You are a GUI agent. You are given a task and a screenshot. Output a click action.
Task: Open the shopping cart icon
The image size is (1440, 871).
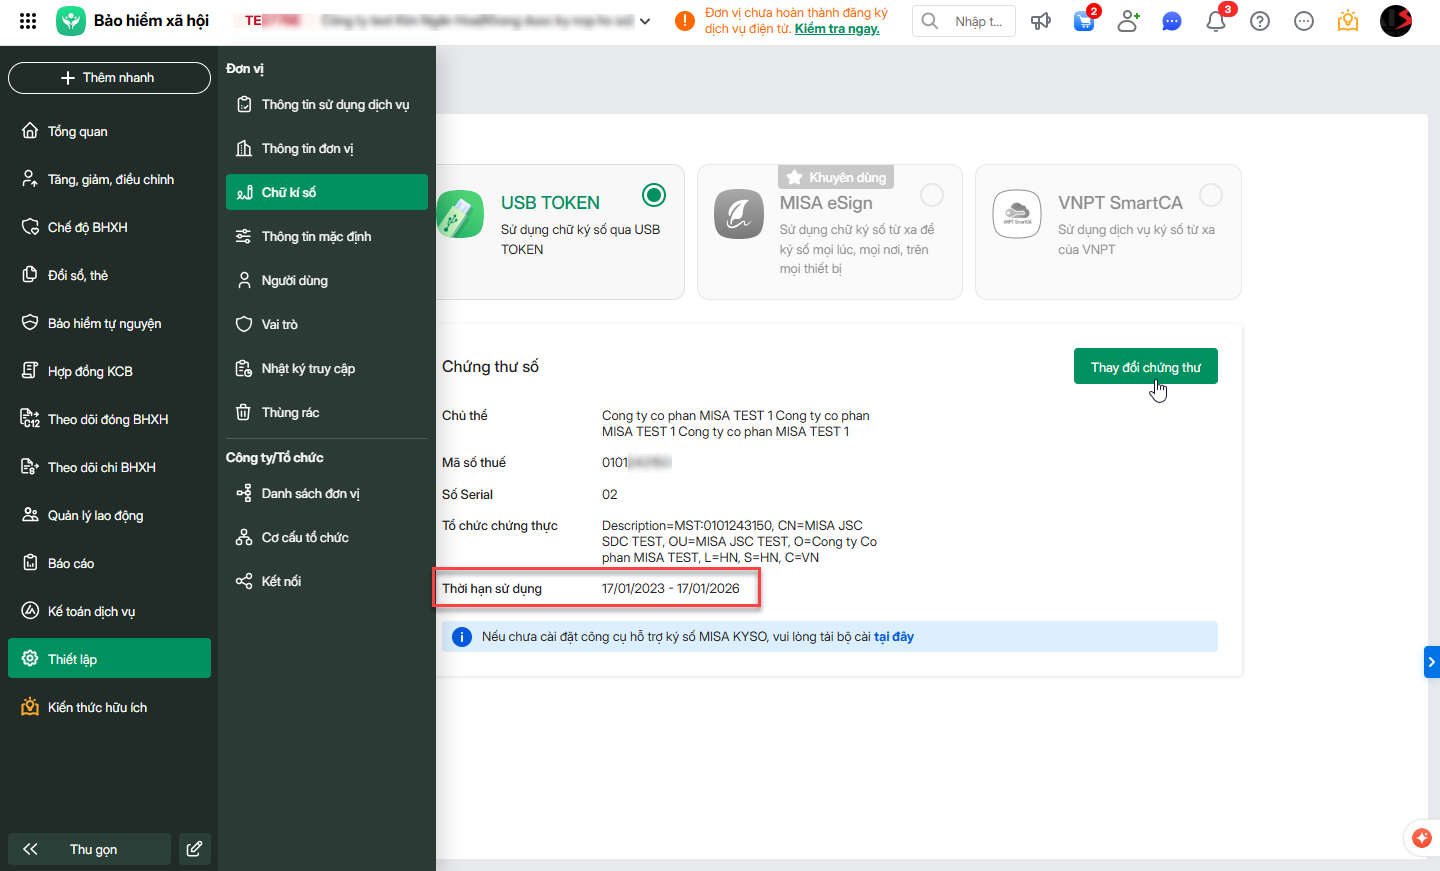click(1084, 21)
